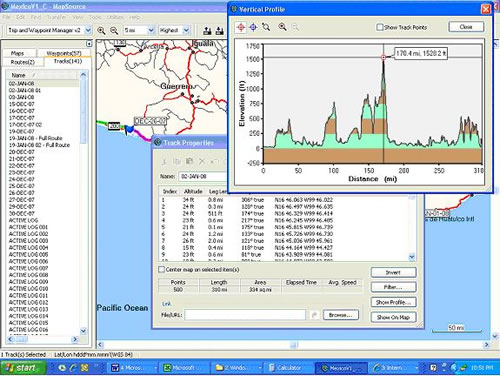Open the Edit menu
Image resolution: width=500 pixels, height=376 pixels.
pos(21,17)
